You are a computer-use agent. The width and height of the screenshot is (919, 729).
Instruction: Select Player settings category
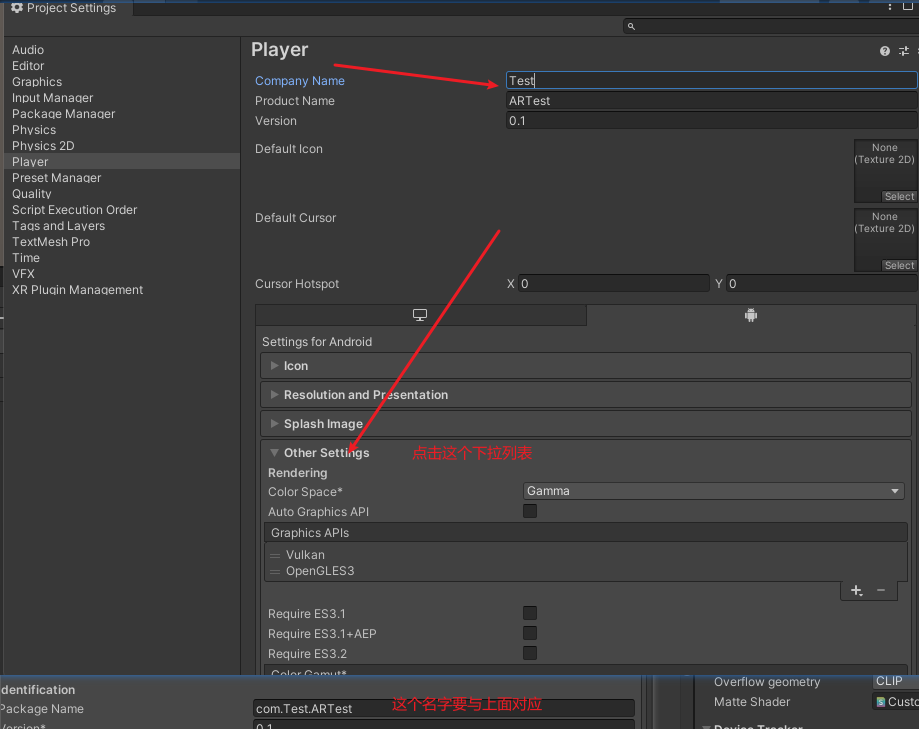pyautogui.click(x=122, y=161)
